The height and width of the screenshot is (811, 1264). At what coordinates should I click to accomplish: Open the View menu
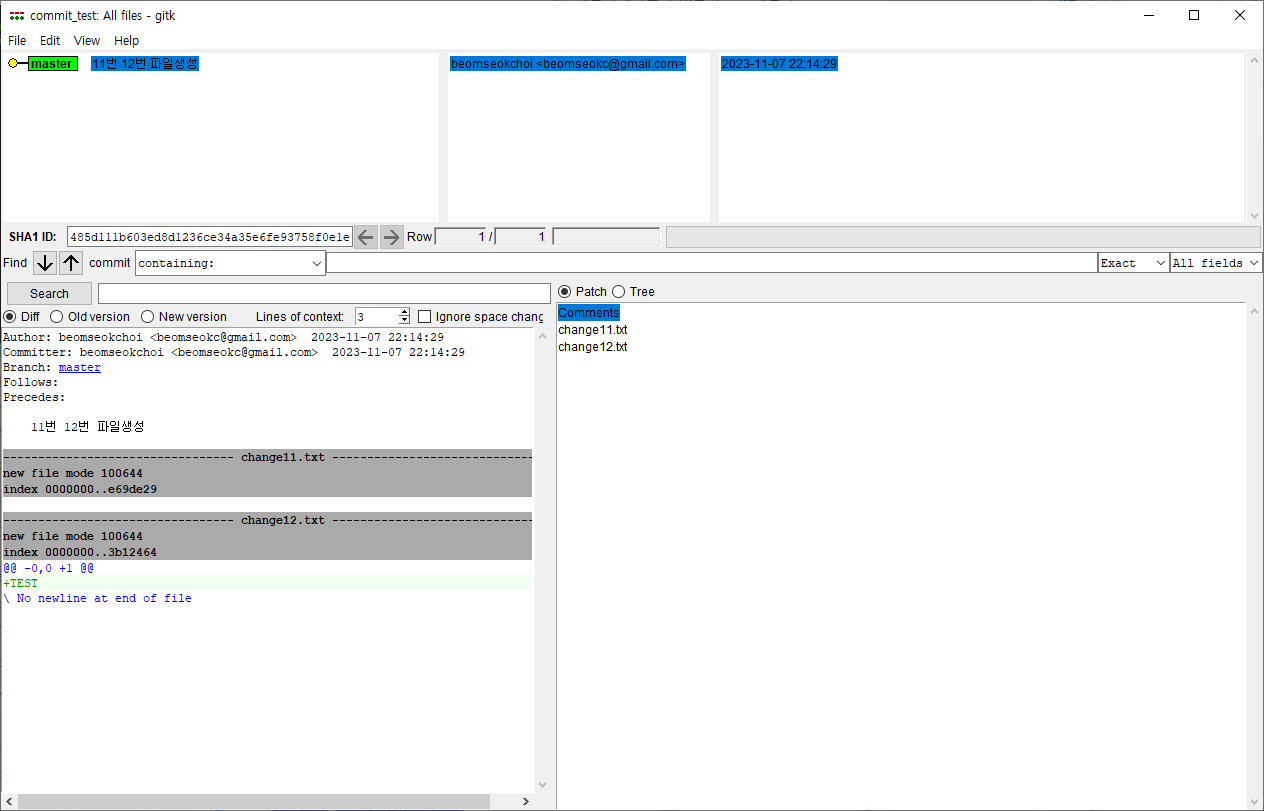tap(86, 40)
